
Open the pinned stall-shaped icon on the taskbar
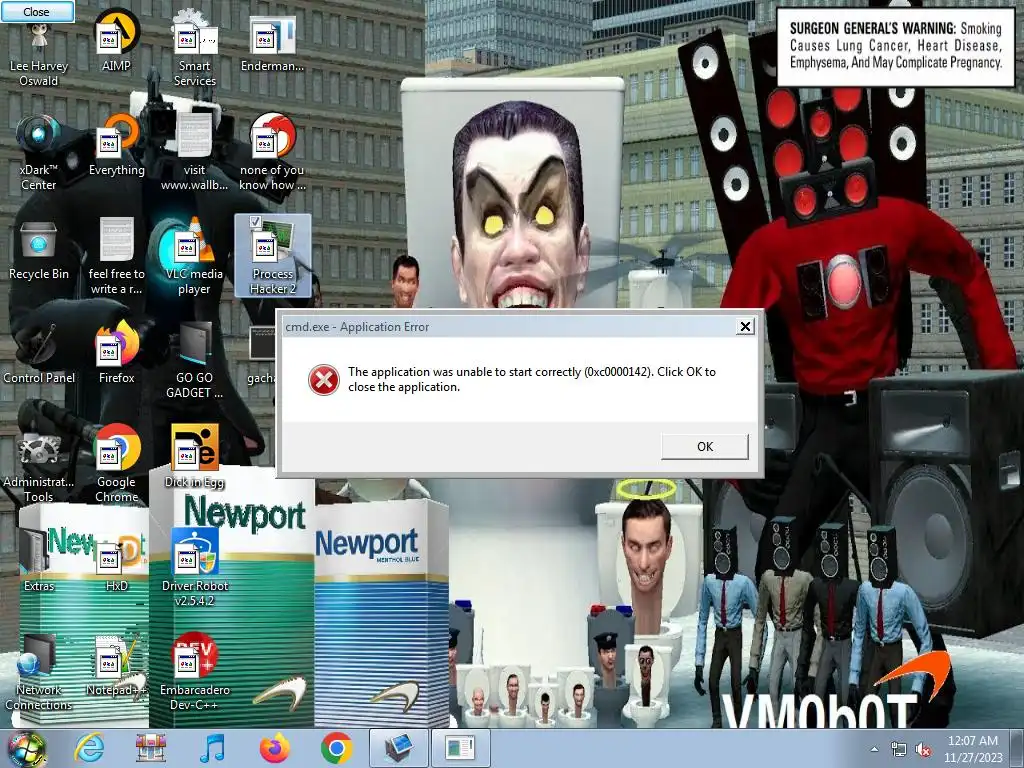click(151, 748)
